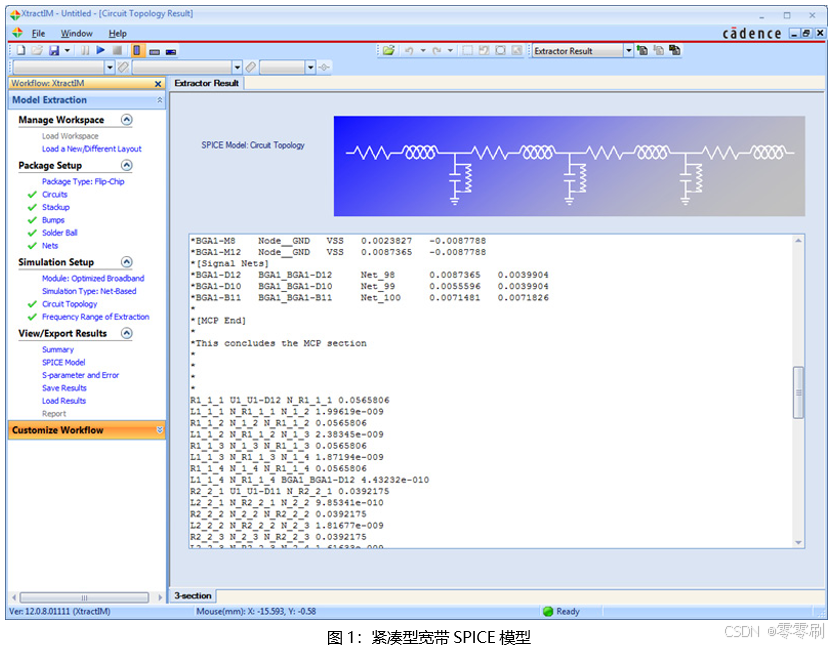Image resolution: width=836 pixels, height=647 pixels.
Task: Open S-parameter and Error link
Action: [81, 375]
